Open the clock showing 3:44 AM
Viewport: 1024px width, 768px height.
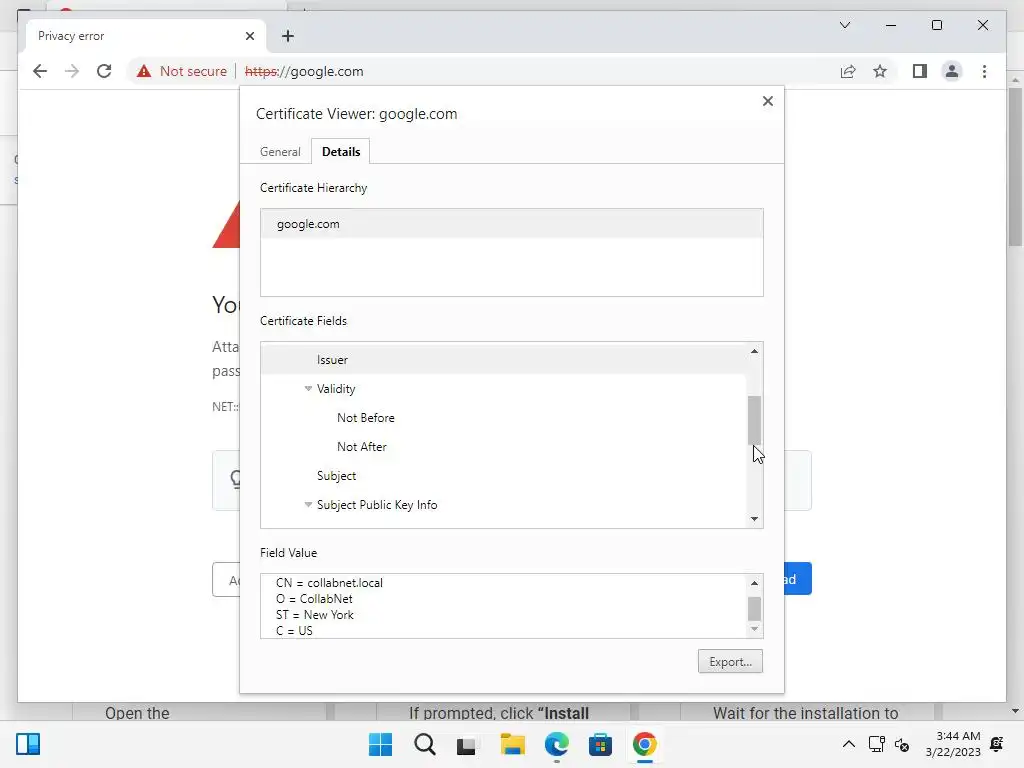(x=953, y=744)
